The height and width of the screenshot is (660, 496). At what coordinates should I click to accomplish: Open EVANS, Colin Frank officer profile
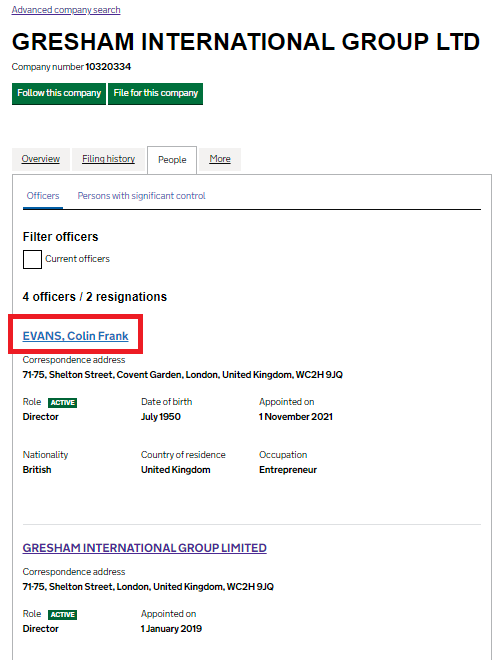(x=75, y=336)
